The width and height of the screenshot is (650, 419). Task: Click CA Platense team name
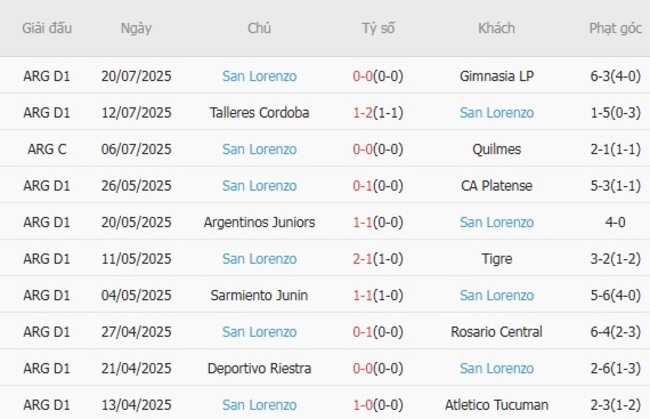[496, 186]
